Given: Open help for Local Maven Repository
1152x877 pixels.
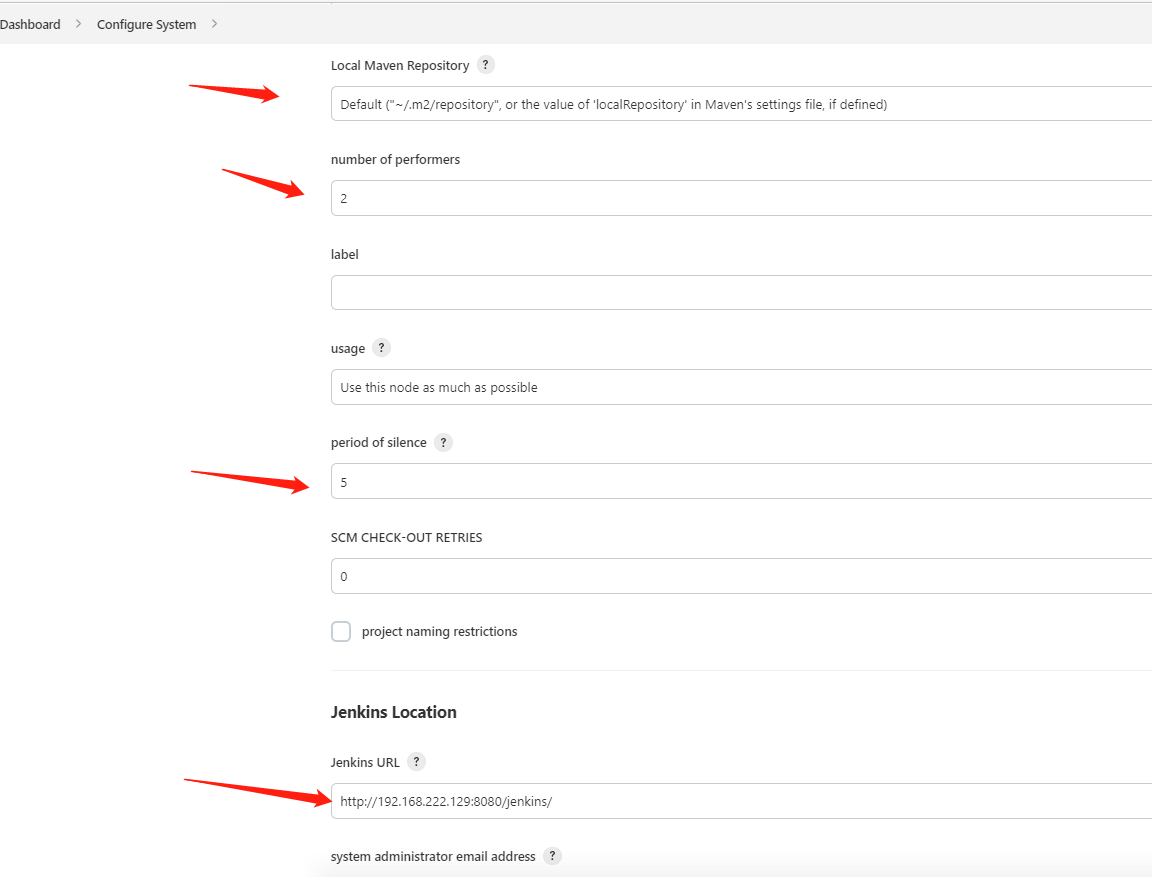Looking at the screenshot, I should 486,65.
